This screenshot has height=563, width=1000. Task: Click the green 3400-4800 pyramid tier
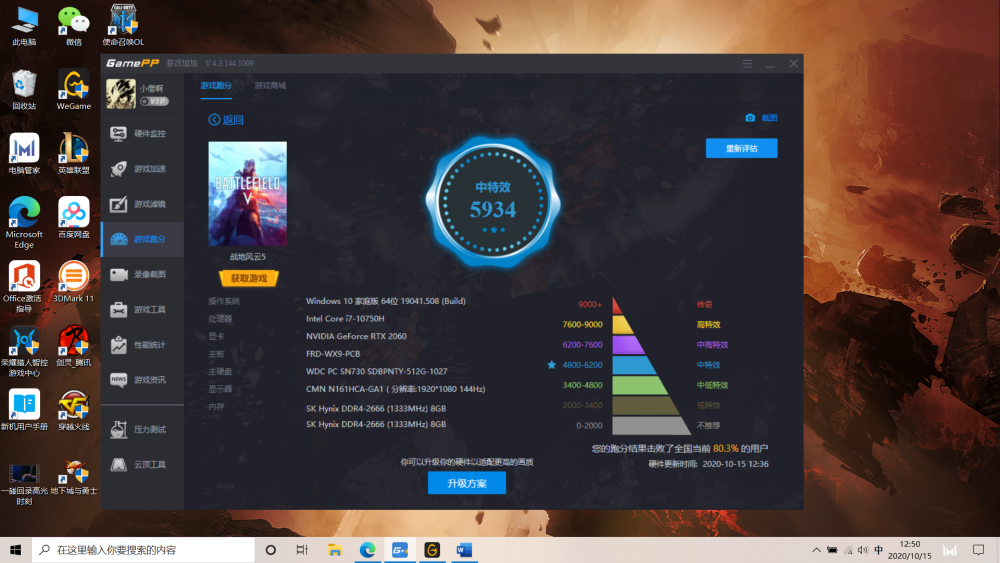[x=639, y=385]
